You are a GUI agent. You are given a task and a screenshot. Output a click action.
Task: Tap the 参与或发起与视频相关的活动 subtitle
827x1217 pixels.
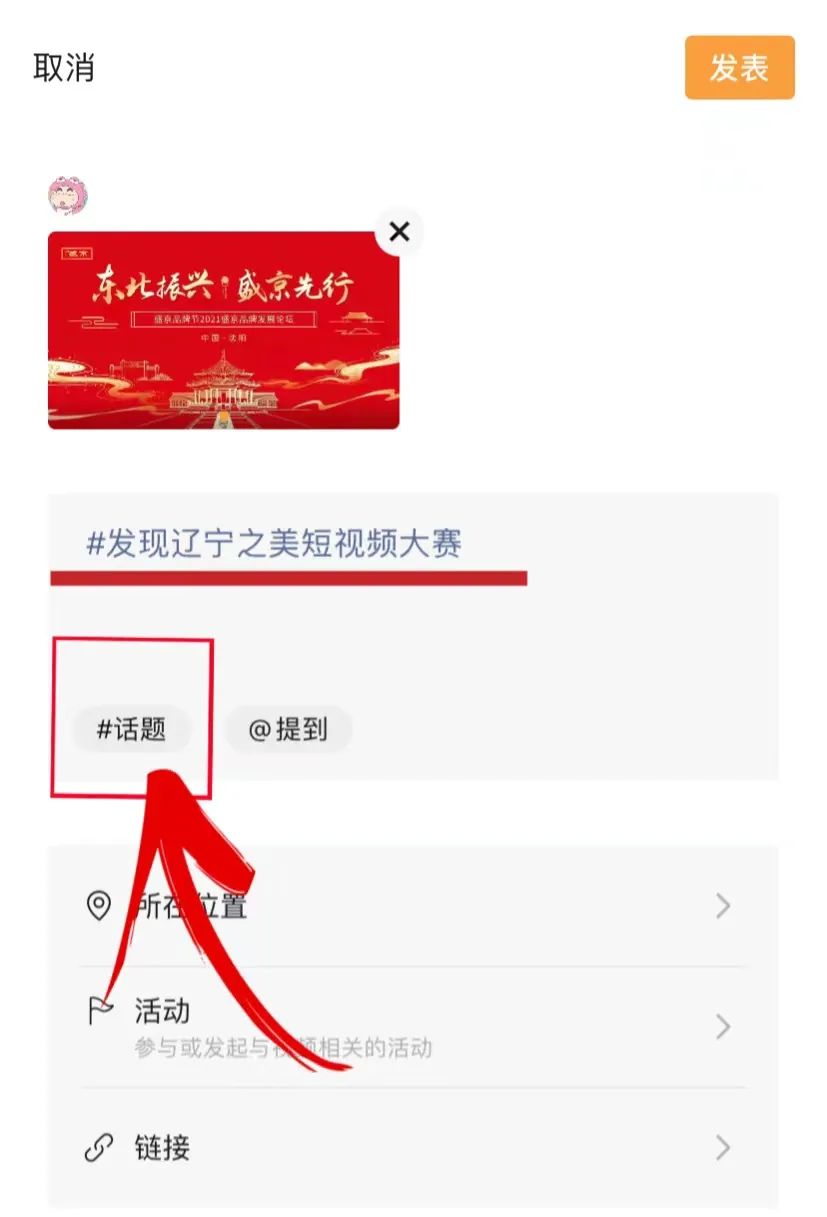[x=283, y=1048]
